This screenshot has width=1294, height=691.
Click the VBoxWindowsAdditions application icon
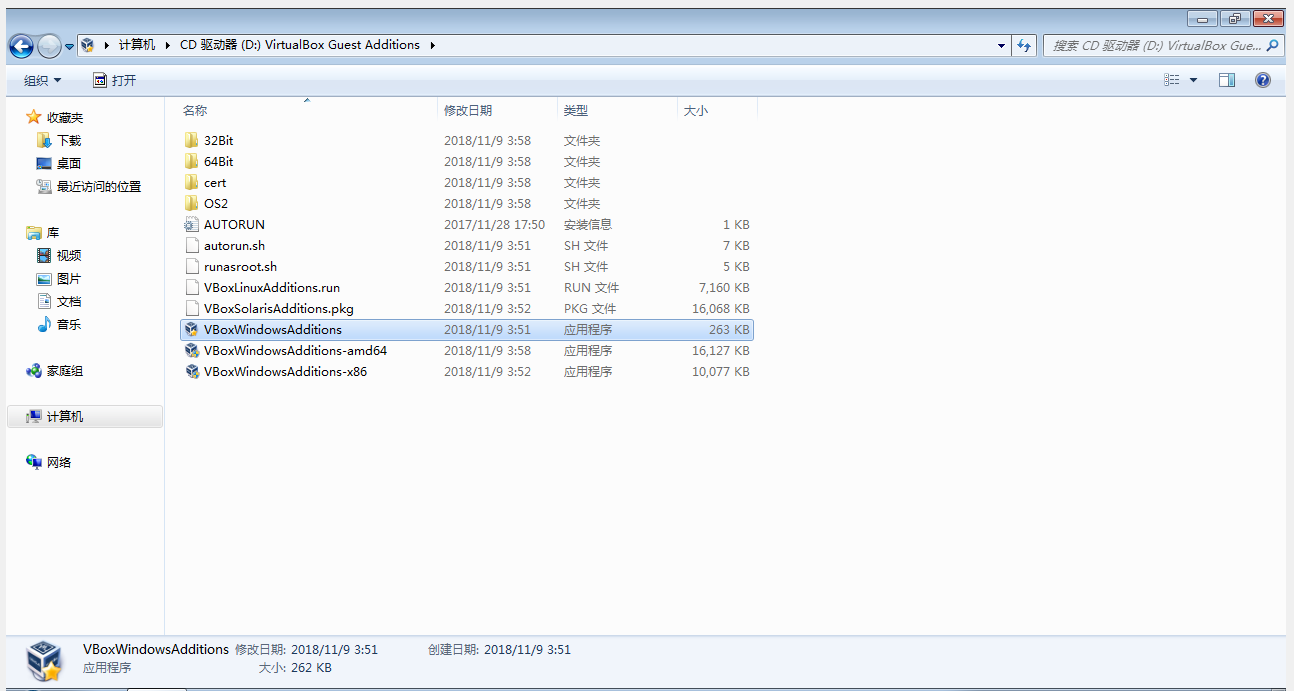click(x=192, y=329)
